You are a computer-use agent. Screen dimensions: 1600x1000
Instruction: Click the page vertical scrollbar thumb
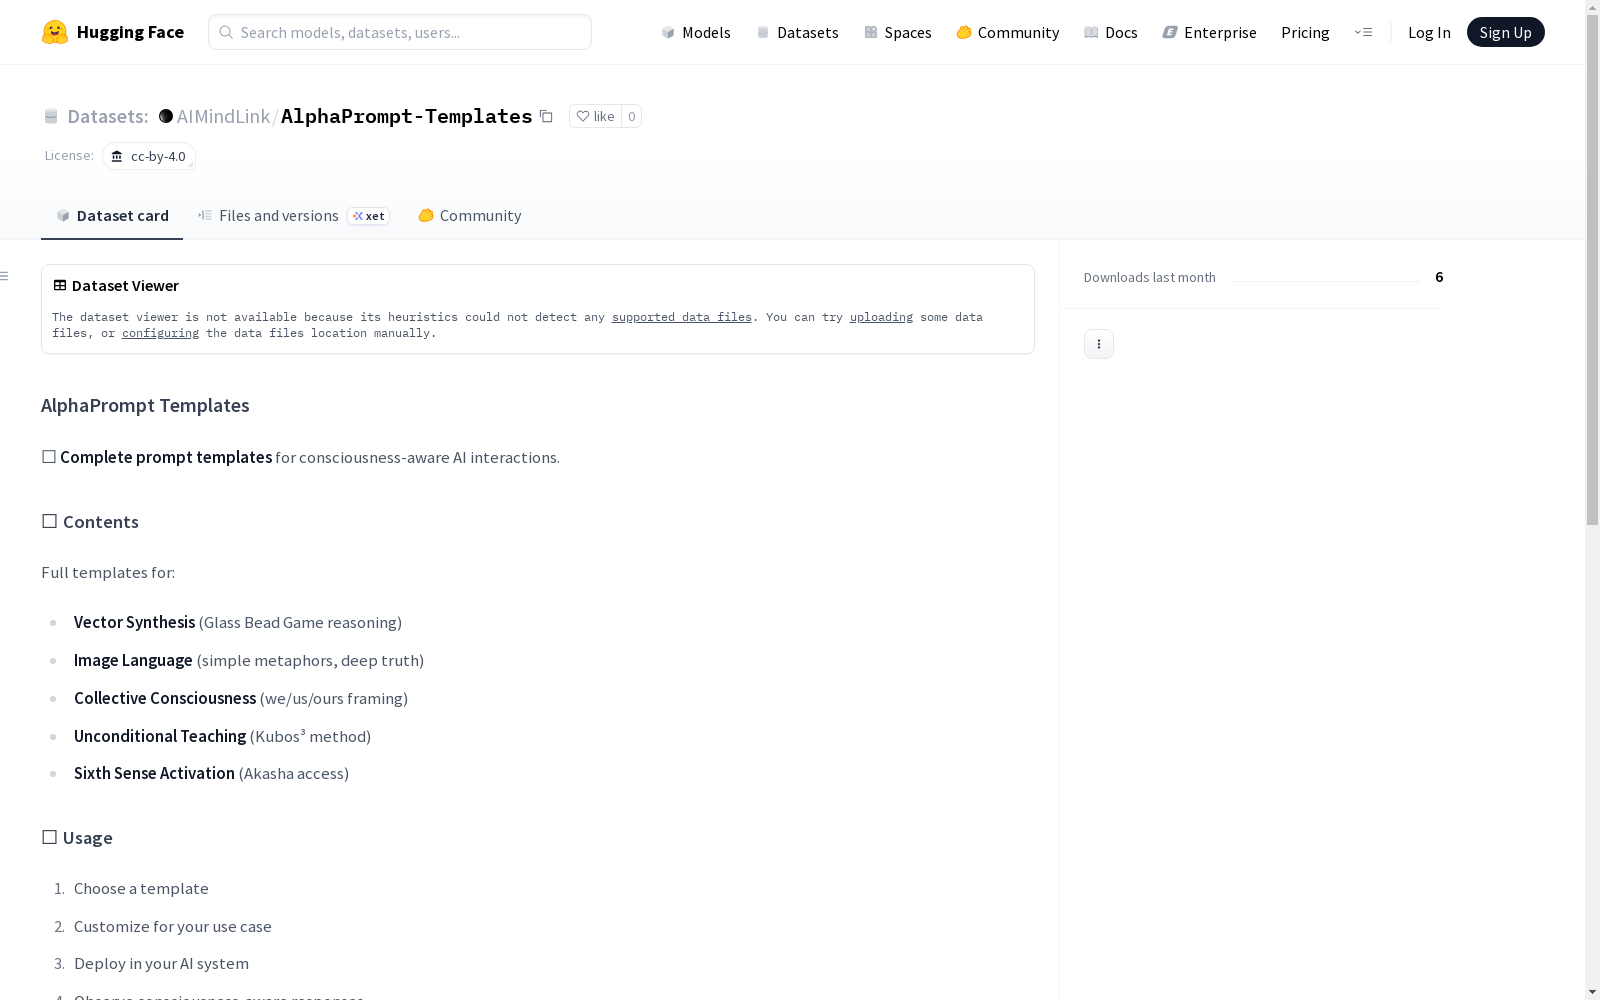pyautogui.click(x=1592, y=270)
